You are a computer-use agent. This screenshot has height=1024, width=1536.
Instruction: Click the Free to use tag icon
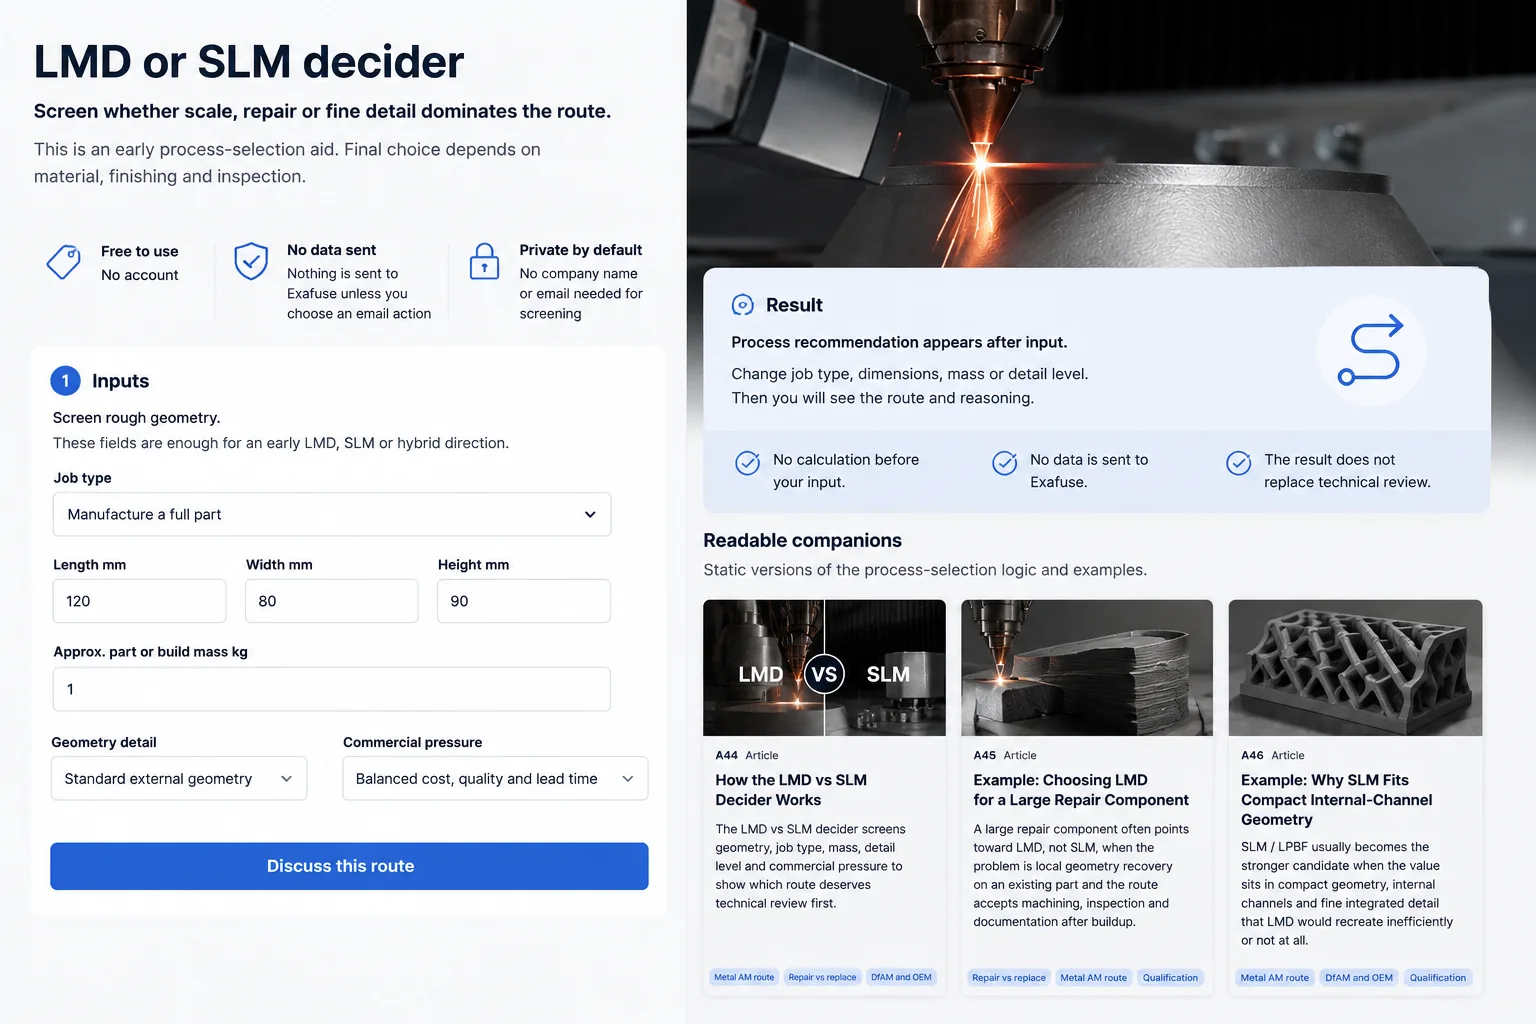coord(64,262)
